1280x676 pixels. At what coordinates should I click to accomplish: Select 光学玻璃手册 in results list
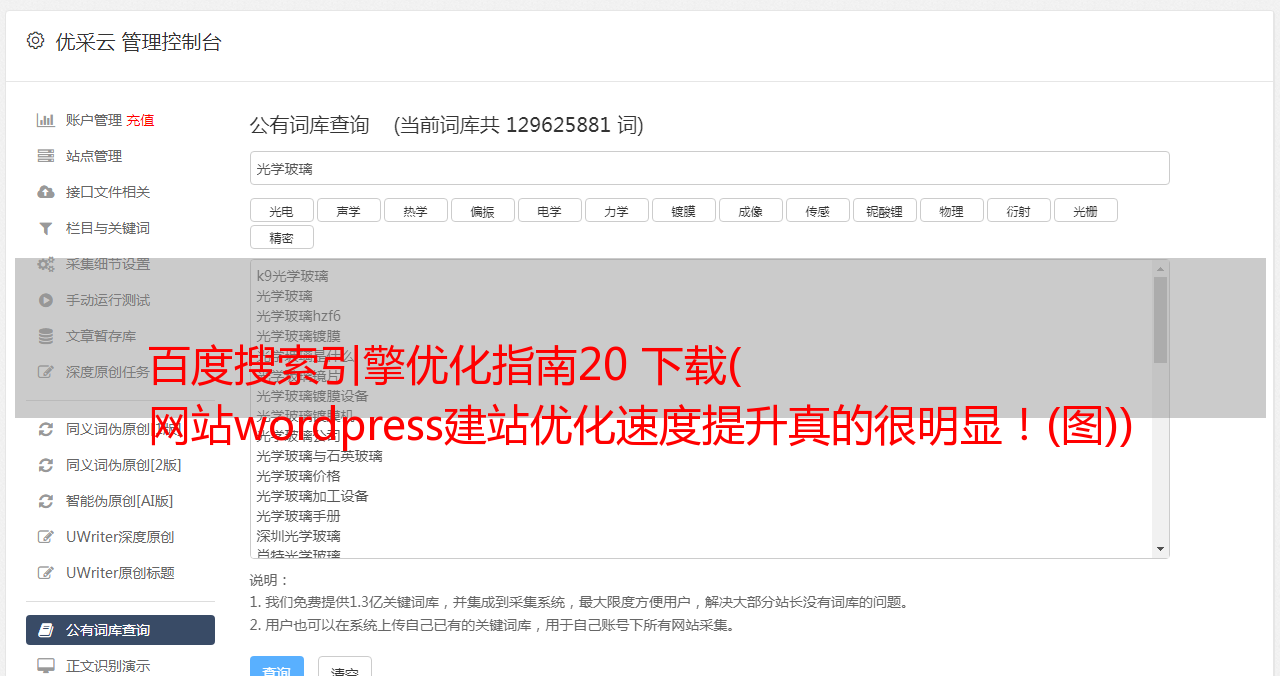pos(298,516)
